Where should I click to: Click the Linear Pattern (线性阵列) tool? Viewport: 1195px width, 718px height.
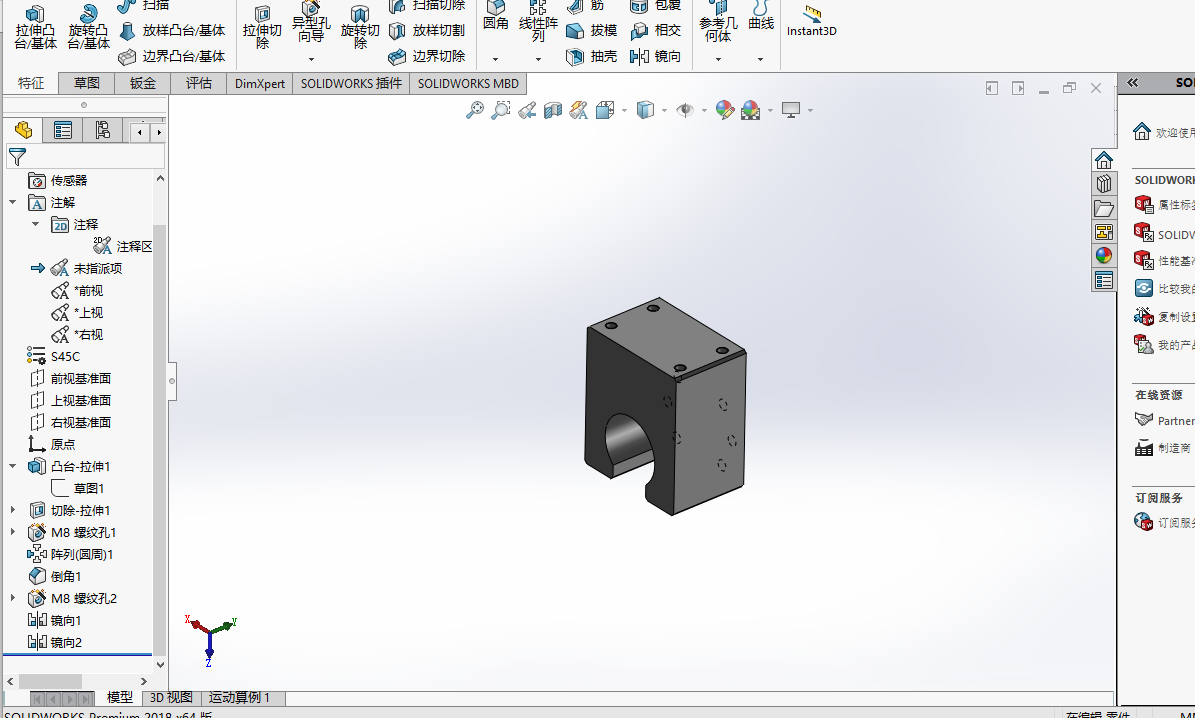tap(538, 21)
